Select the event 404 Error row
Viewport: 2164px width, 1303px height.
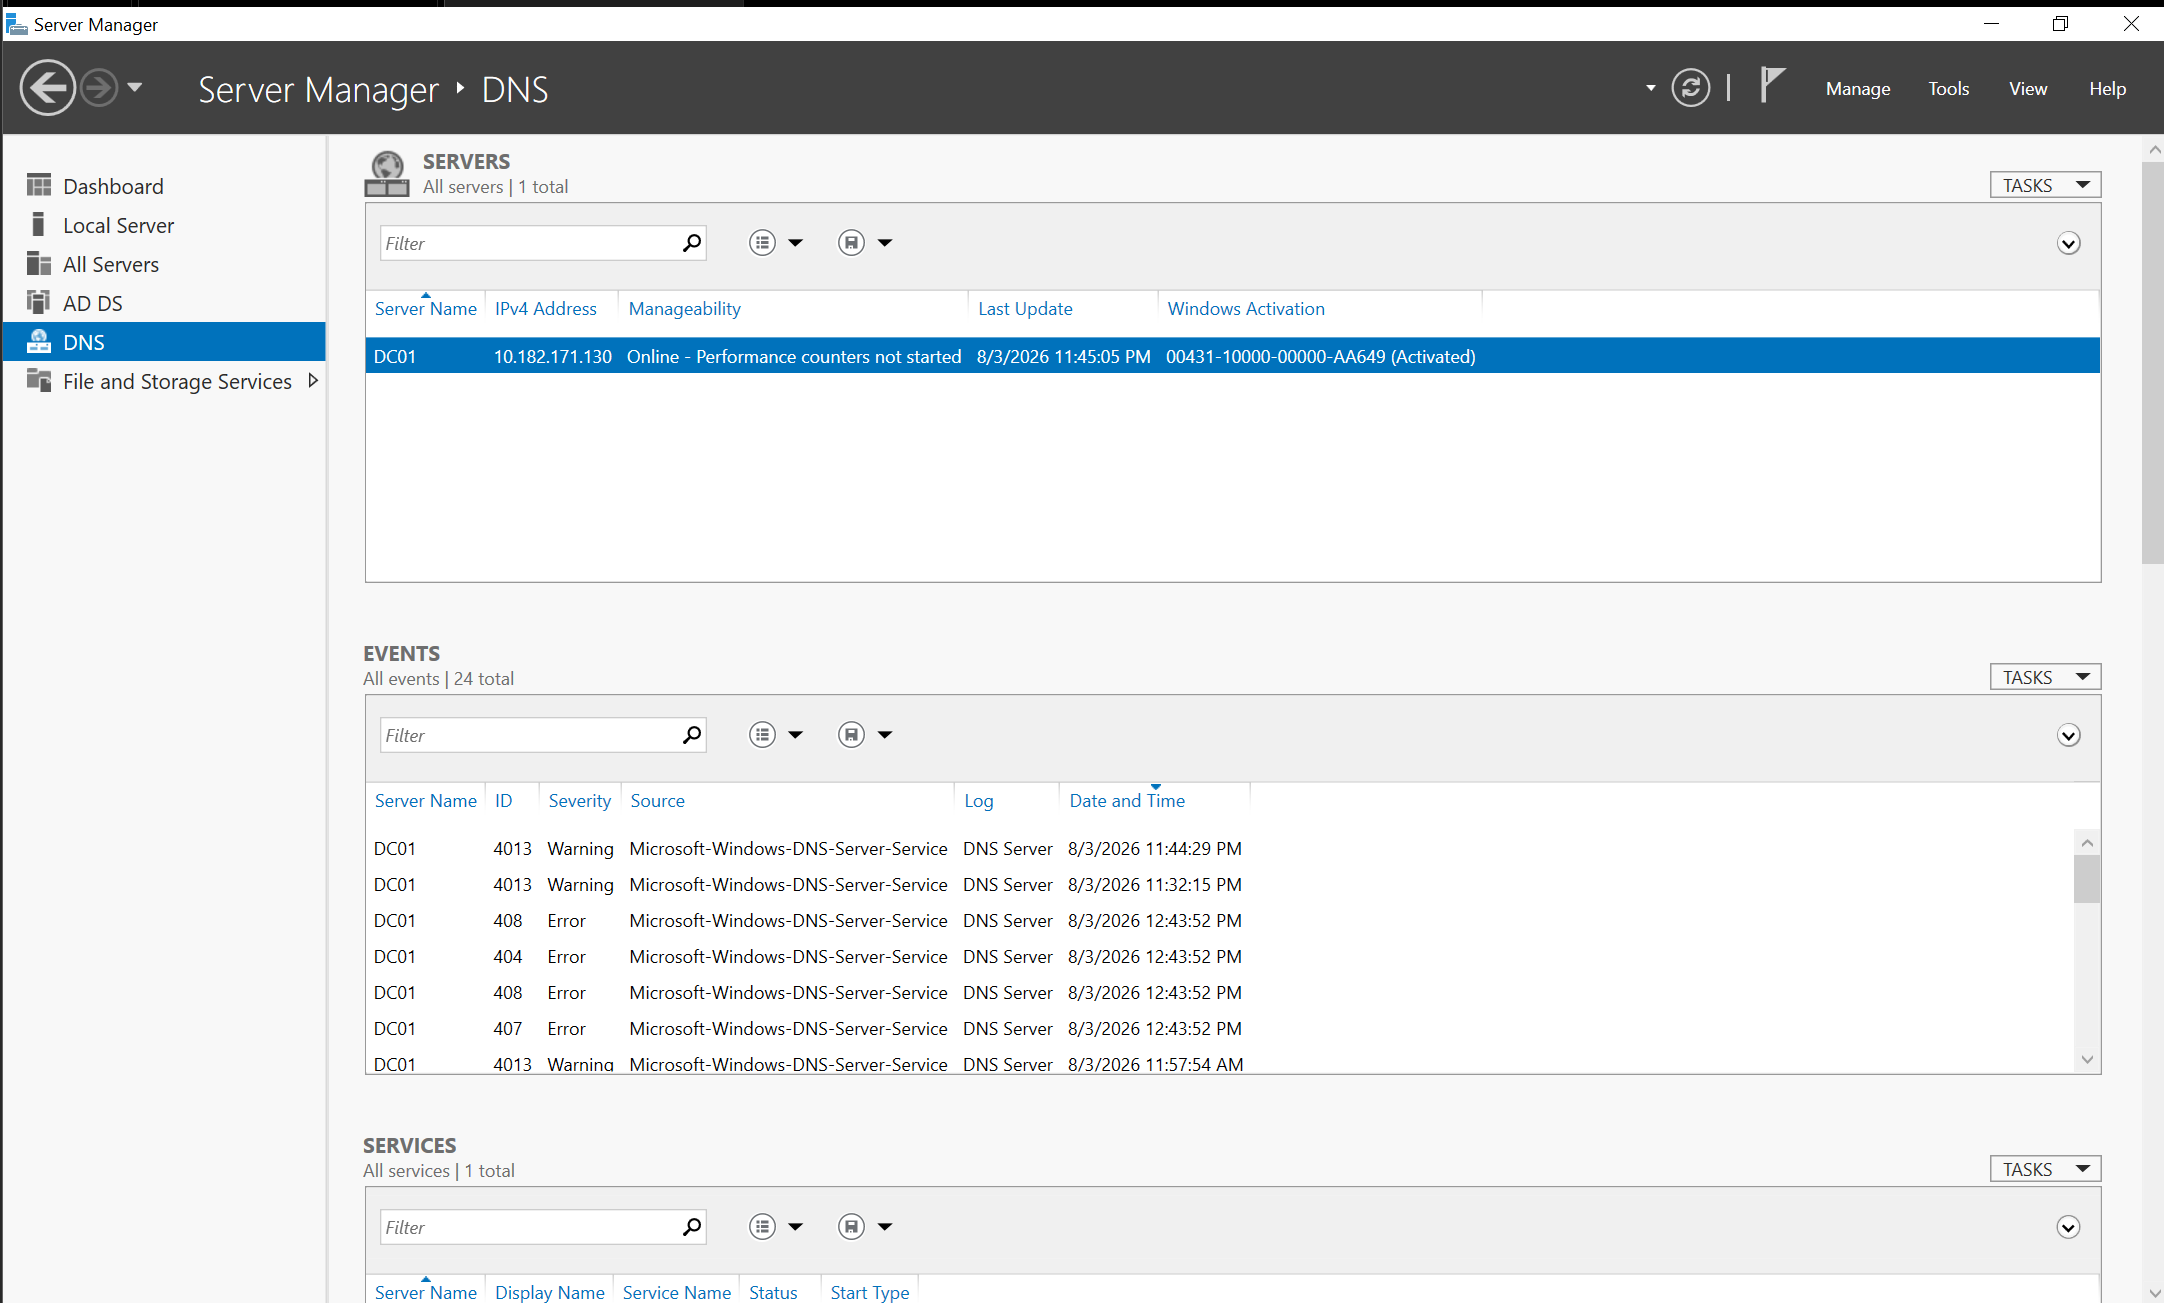coord(1220,957)
